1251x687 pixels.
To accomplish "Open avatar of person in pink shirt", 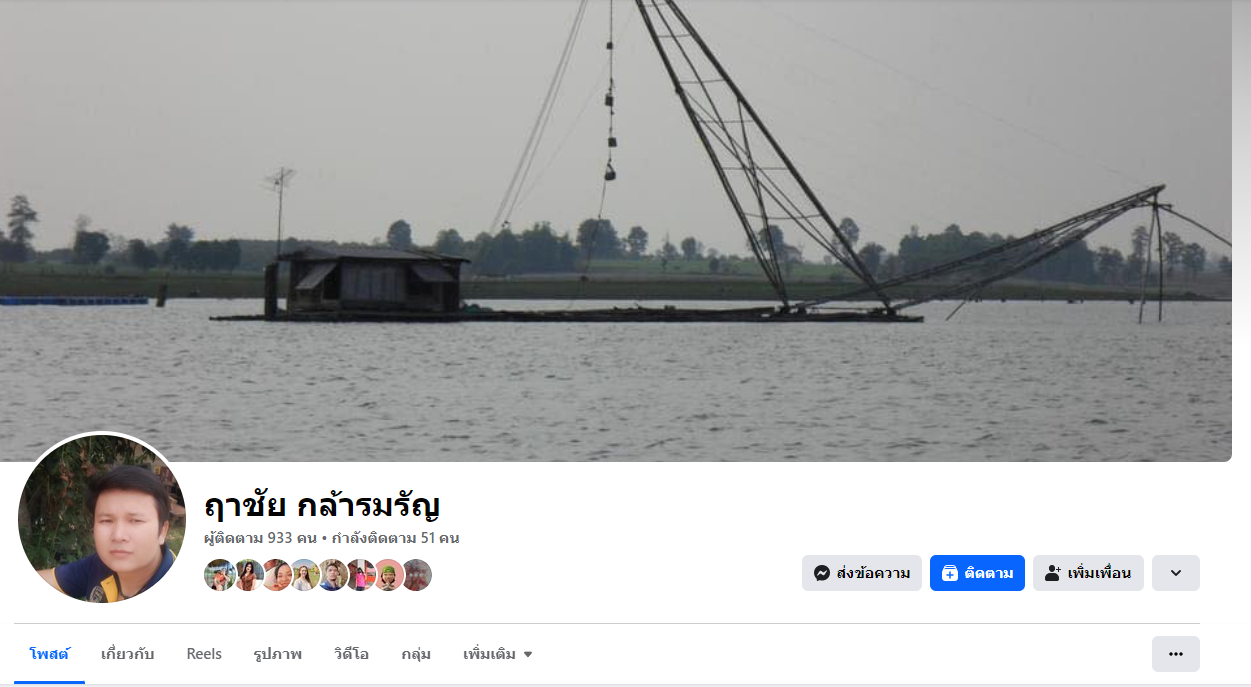I will click(x=360, y=575).
